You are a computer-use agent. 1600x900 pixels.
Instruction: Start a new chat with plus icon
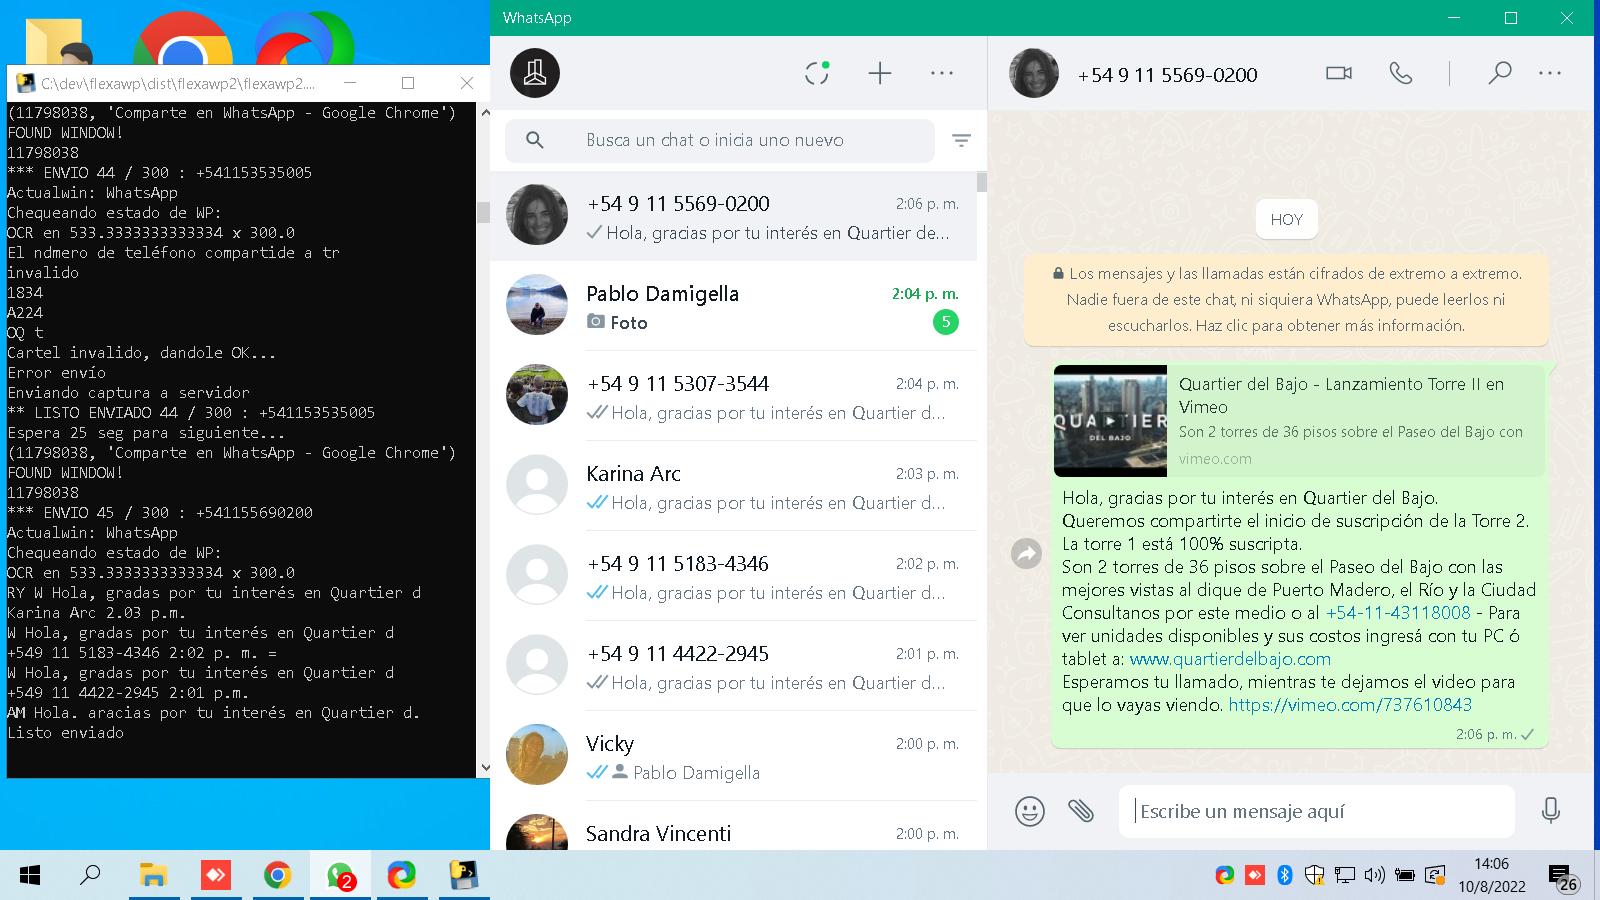880,73
